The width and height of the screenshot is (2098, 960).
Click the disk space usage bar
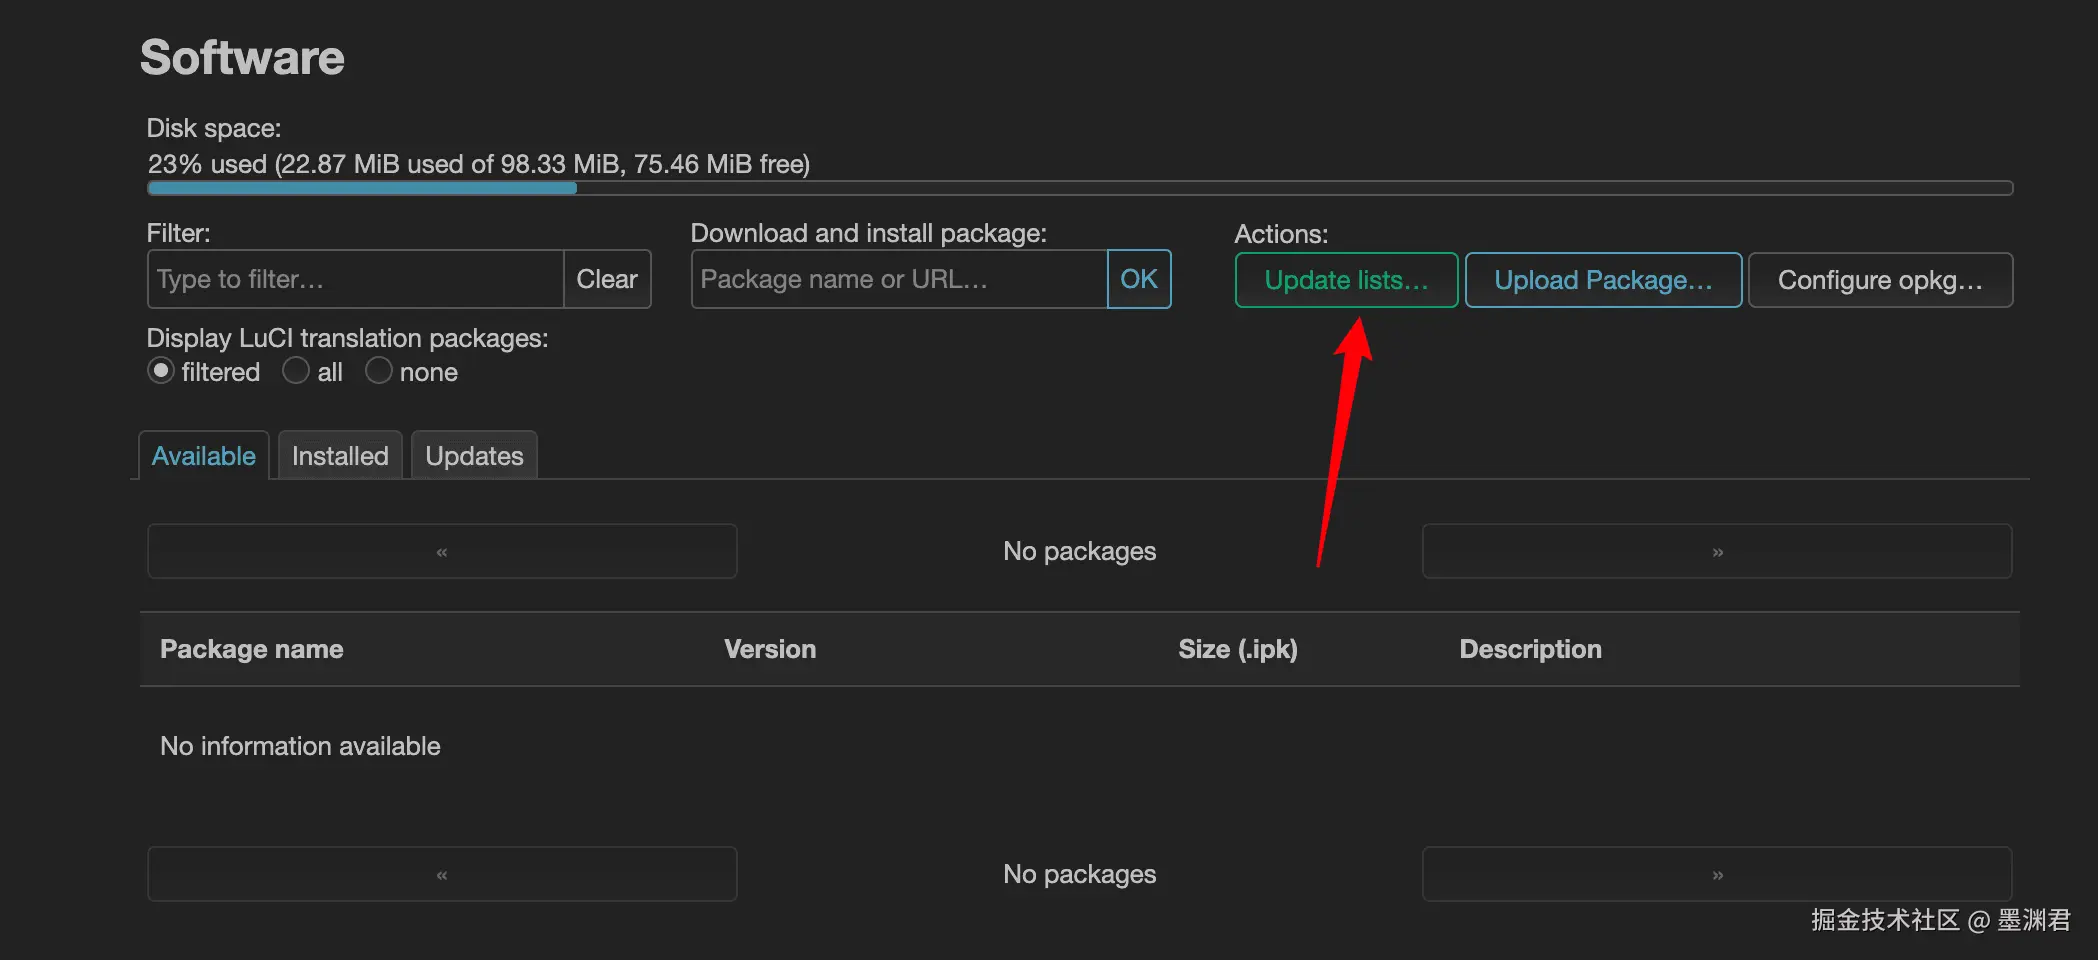click(x=1079, y=188)
